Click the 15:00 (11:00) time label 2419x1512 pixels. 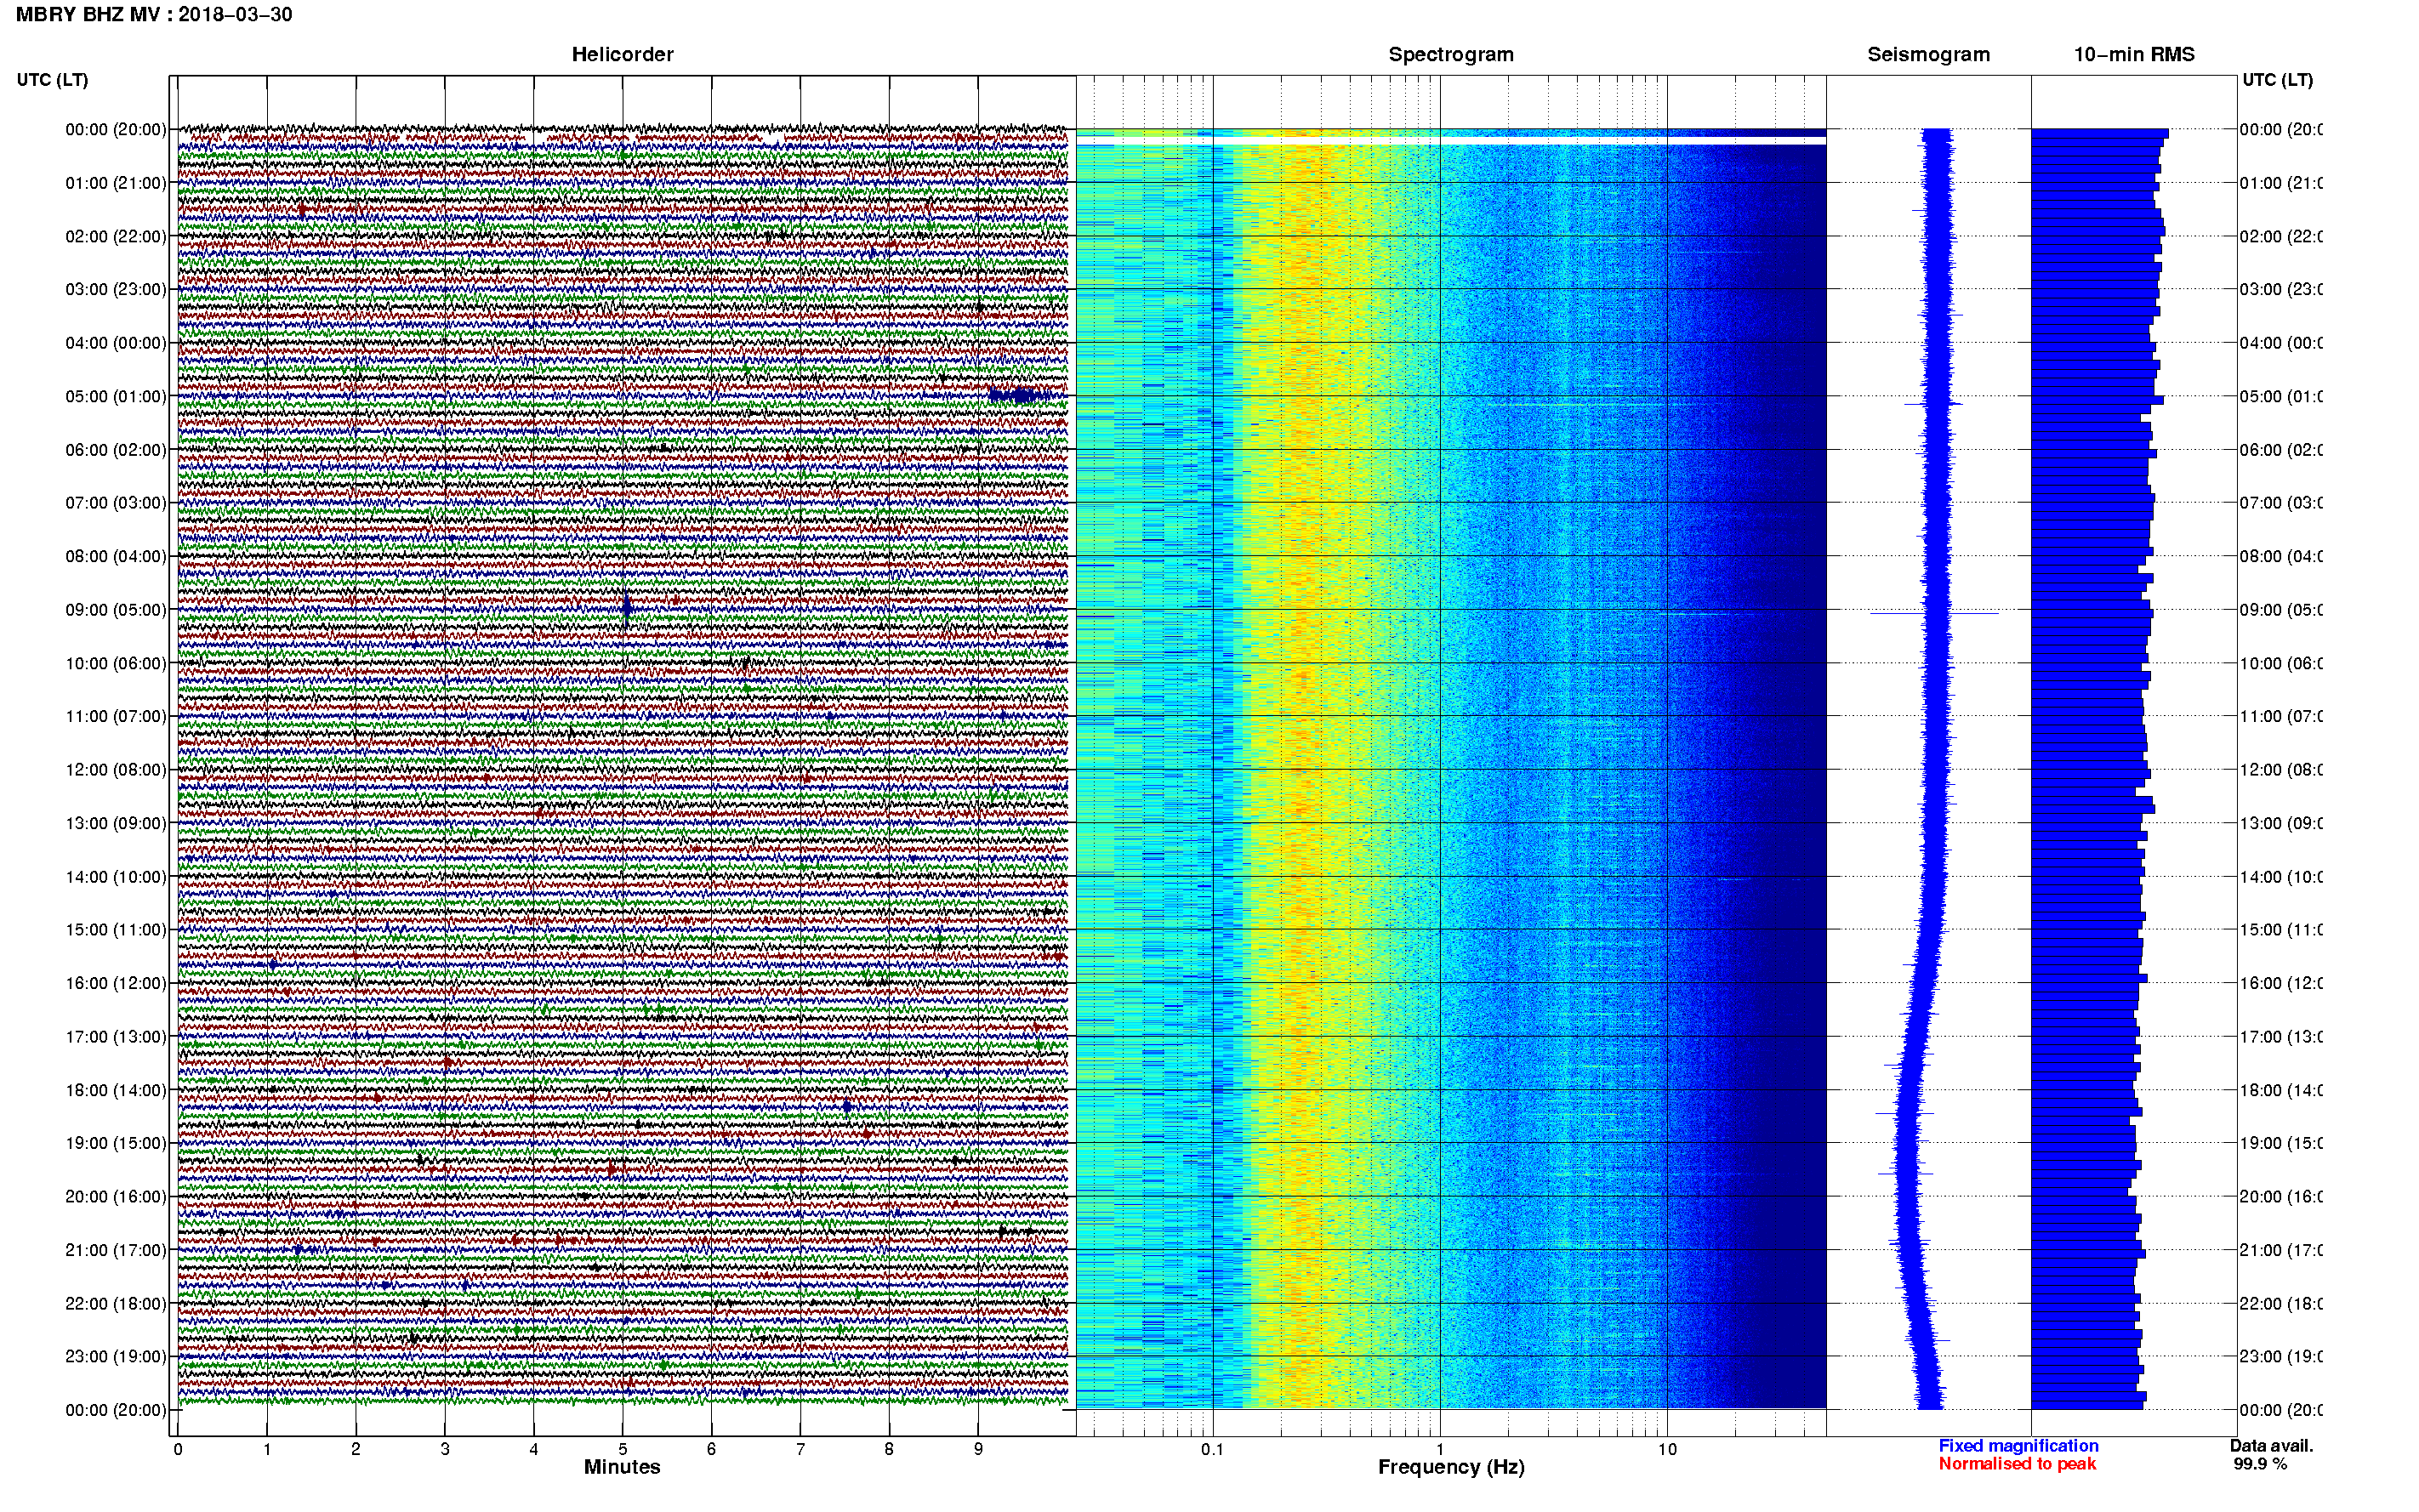pyautogui.click(x=116, y=930)
